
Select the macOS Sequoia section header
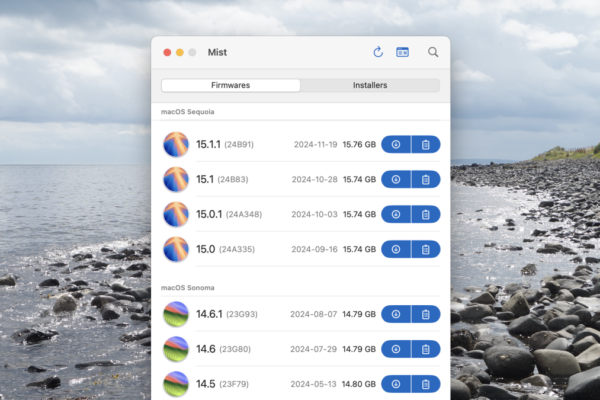tap(188, 112)
